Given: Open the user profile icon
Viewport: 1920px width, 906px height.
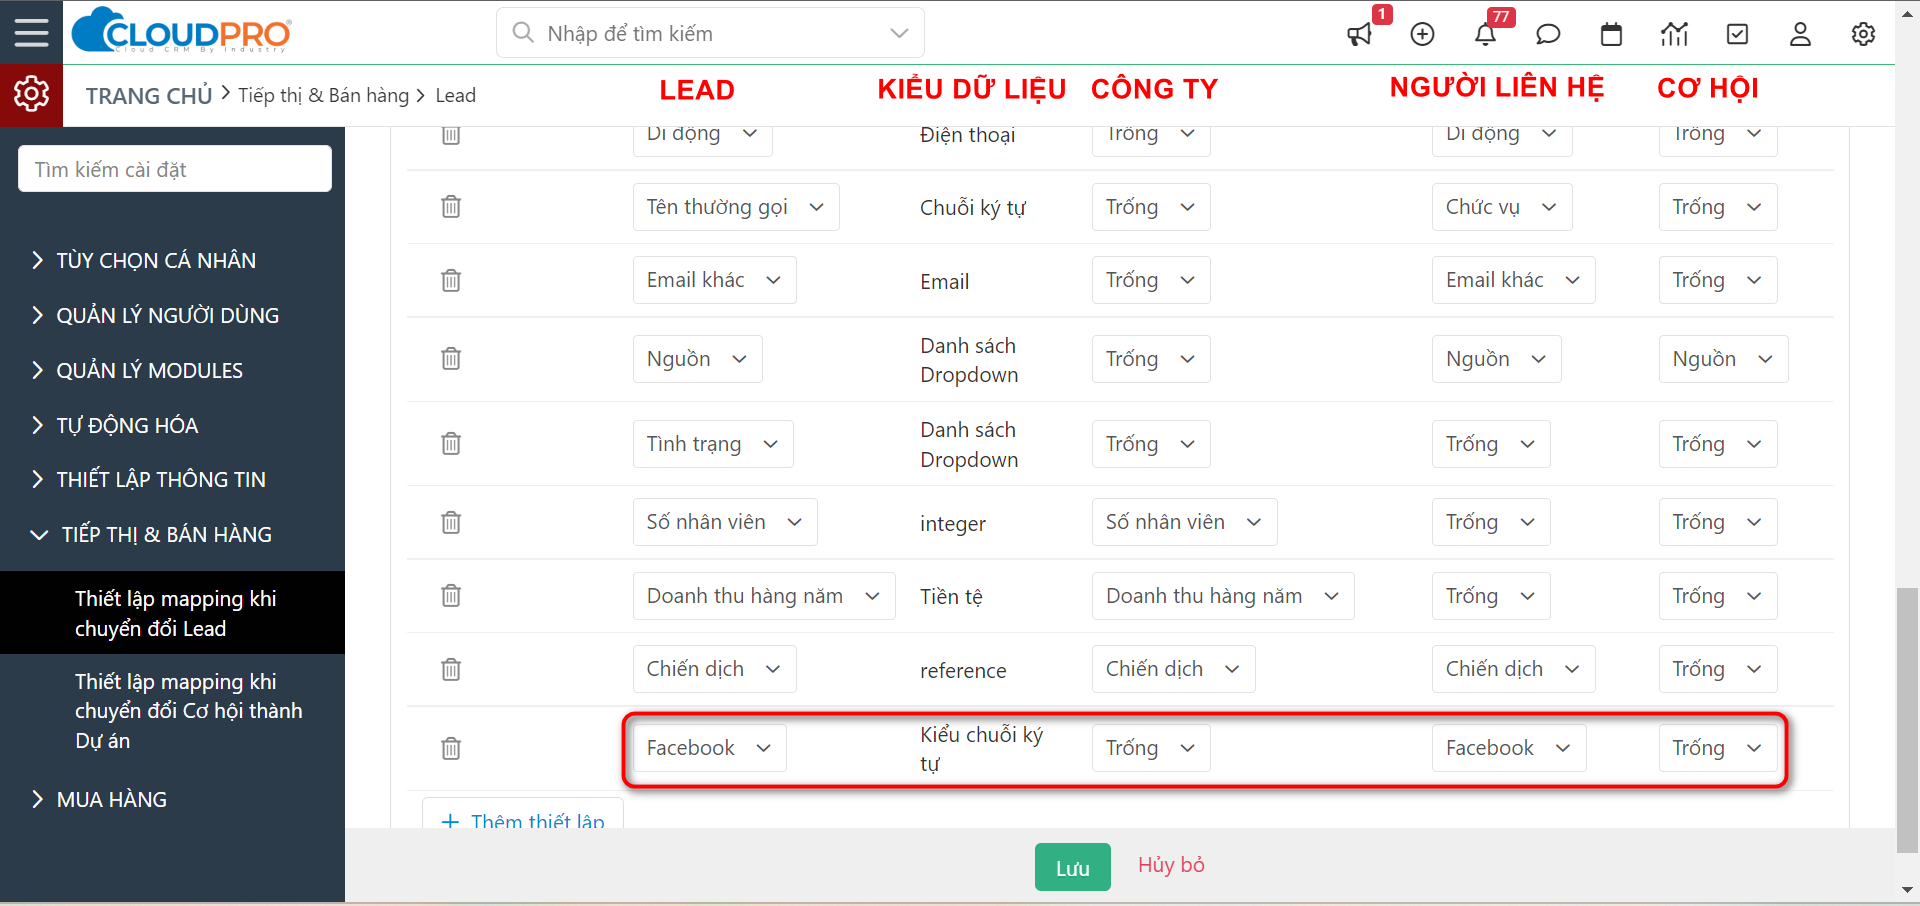Looking at the screenshot, I should point(1800,34).
